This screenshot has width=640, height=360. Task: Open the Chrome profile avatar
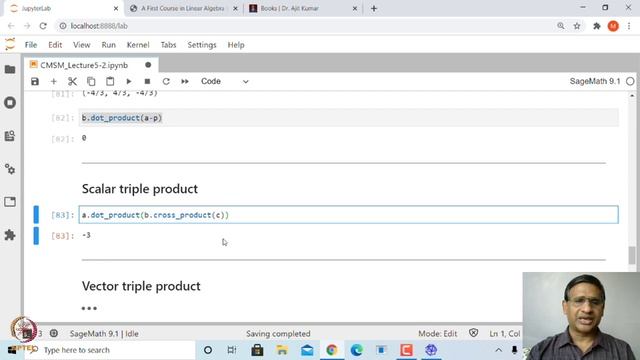point(613,26)
